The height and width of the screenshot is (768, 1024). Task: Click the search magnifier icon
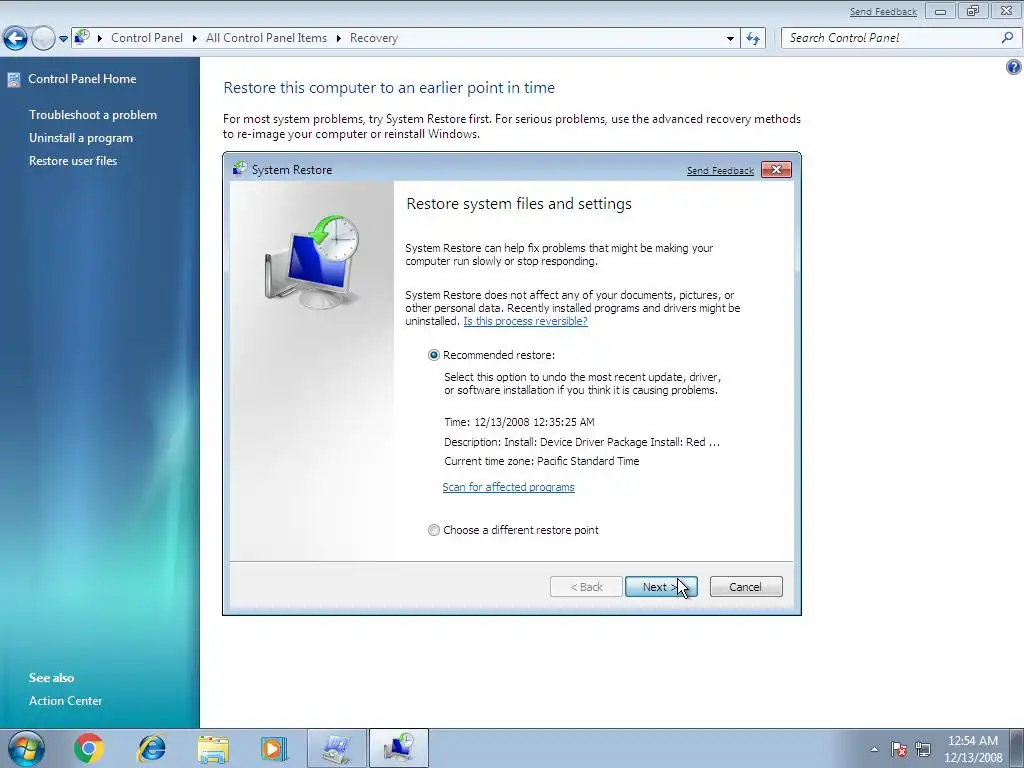click(1008, 38)
